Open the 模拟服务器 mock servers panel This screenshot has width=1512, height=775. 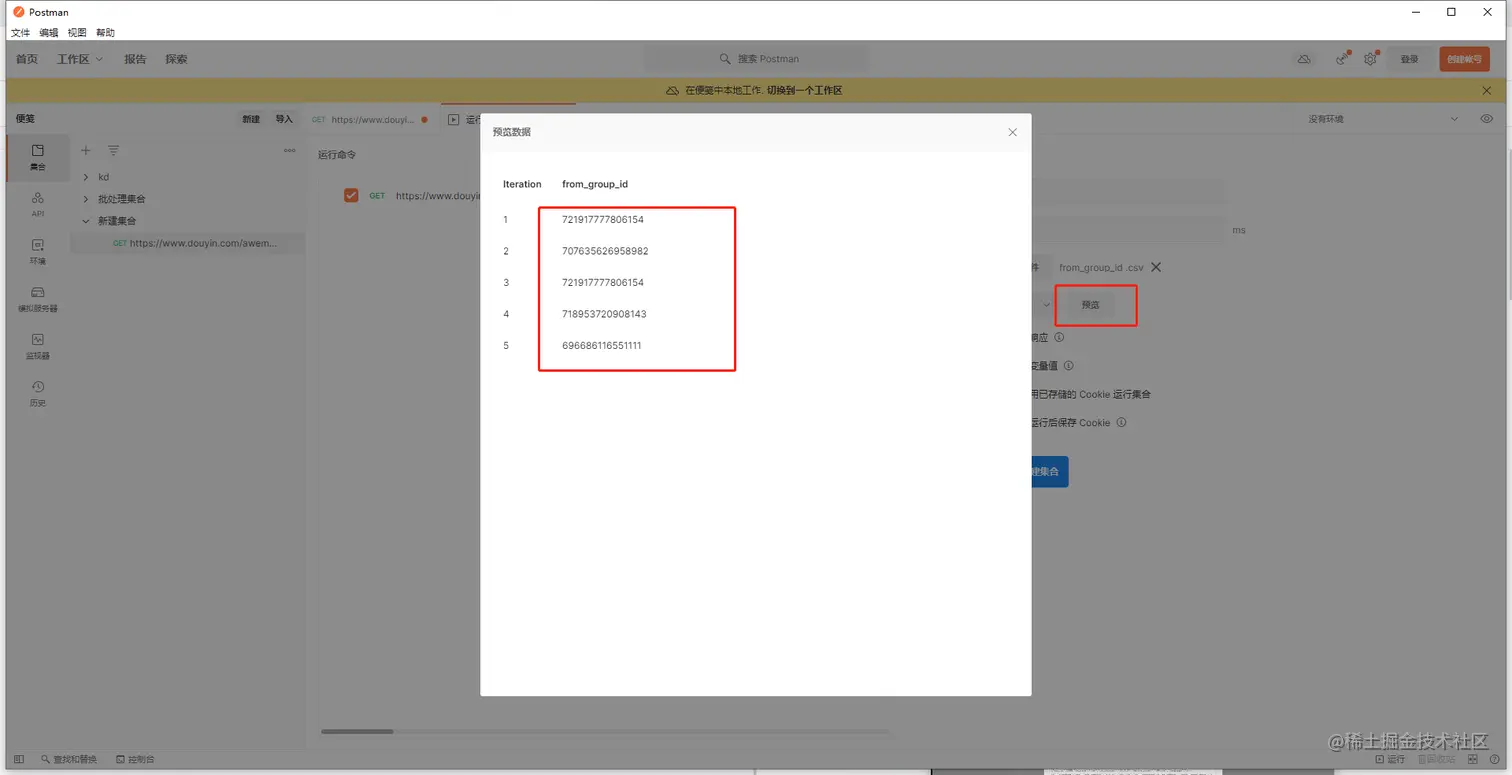coord(38,299)
